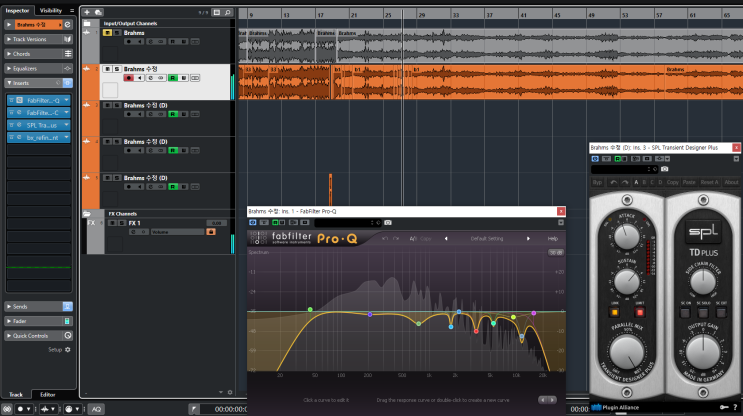The width and height of the screenshot is (743, 416).
Task: Open inspector menu icon next to Visibility
Action: tap(72, 10)
